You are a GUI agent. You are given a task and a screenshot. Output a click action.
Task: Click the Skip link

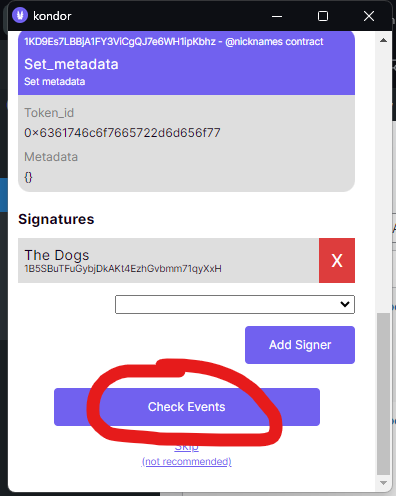[187, 447]
